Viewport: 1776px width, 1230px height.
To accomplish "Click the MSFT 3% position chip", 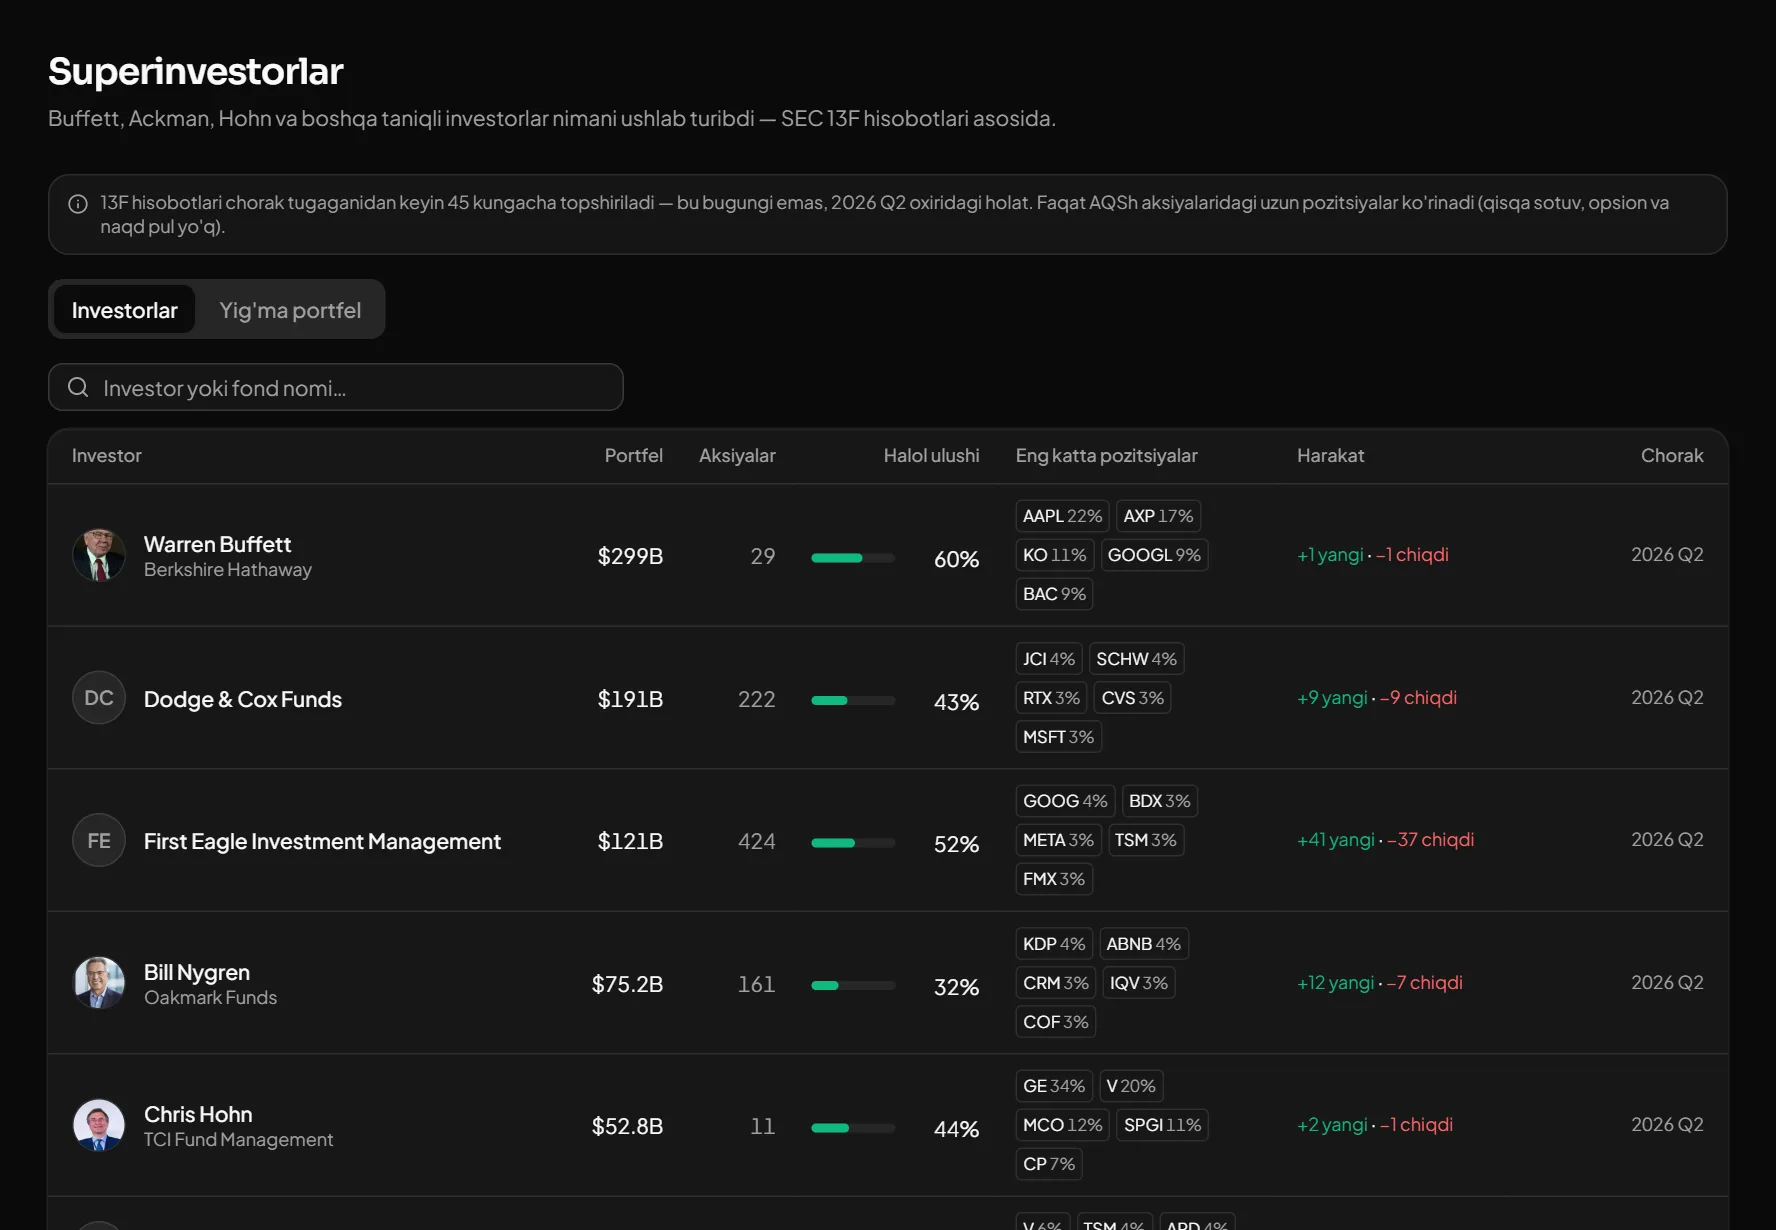I will pos(1058,737).
